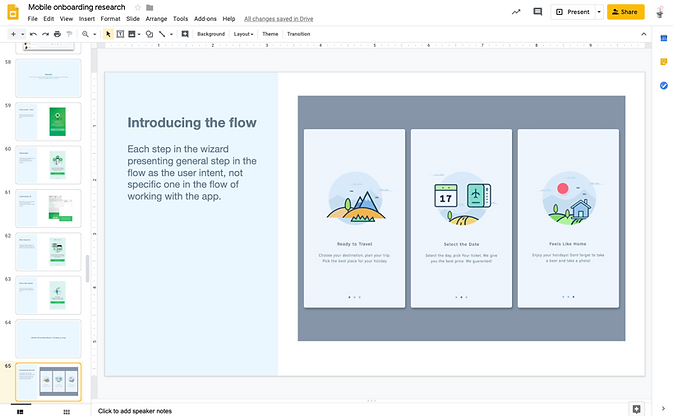Click the Present button
The image size is (673, 416).
pyautogui.click(x=573, y=12)
